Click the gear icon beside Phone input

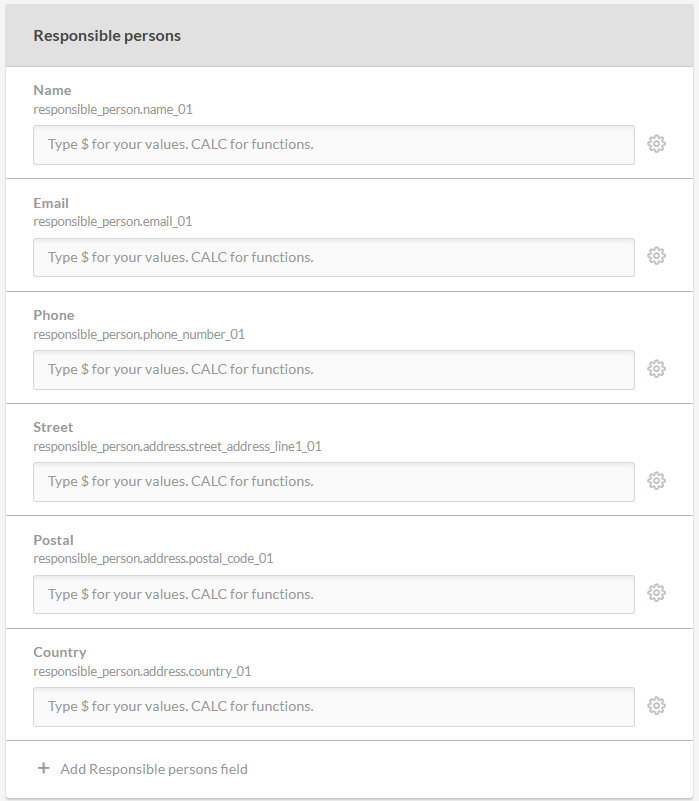pos(656,369)
